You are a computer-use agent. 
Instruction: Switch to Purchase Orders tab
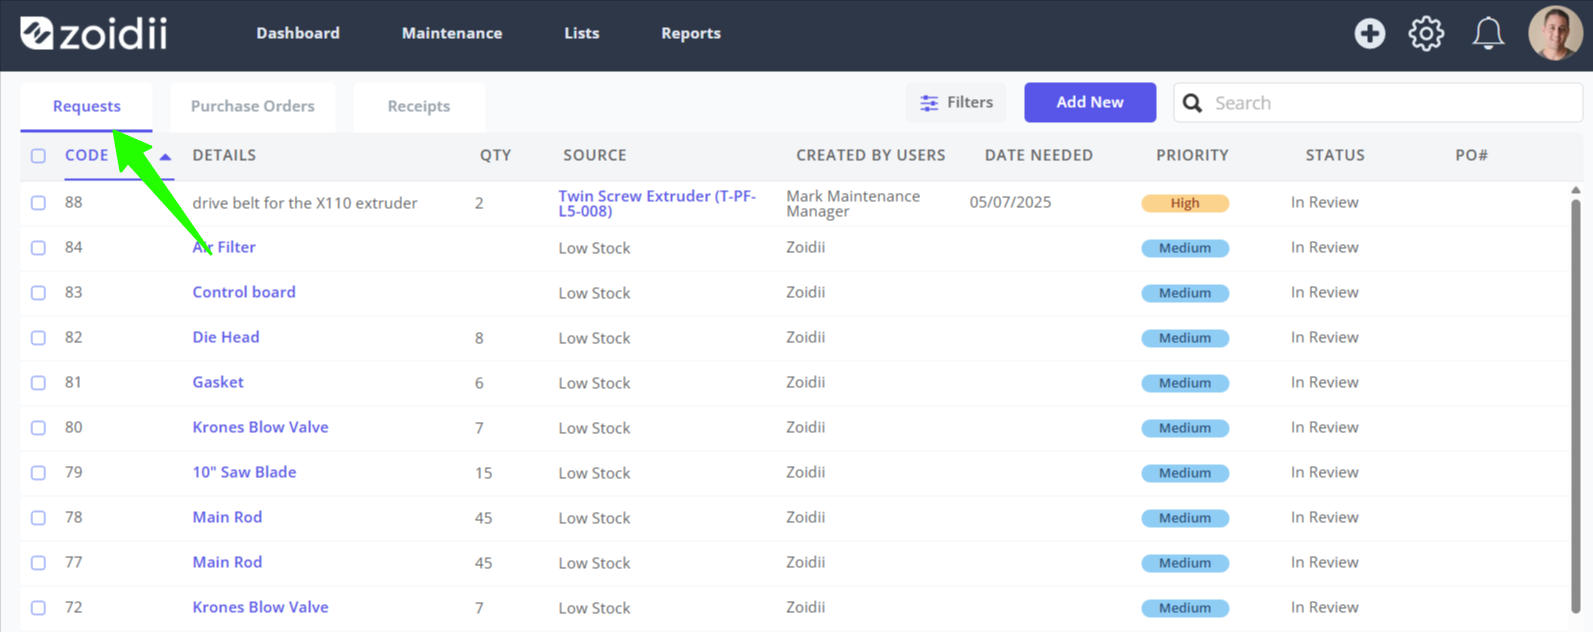[x=253, y=106]
